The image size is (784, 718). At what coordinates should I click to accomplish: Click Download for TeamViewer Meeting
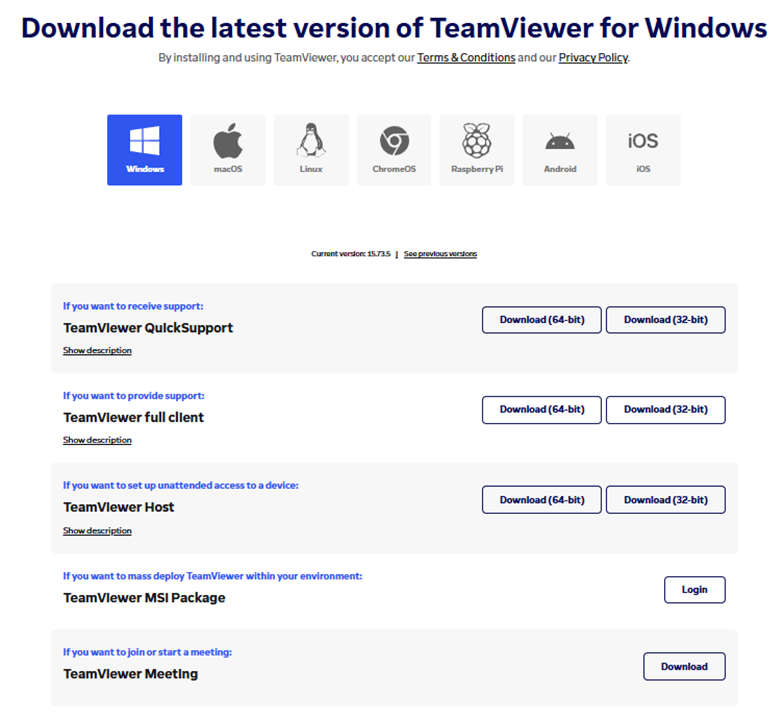pyautogui.click(x=684, y=667)
